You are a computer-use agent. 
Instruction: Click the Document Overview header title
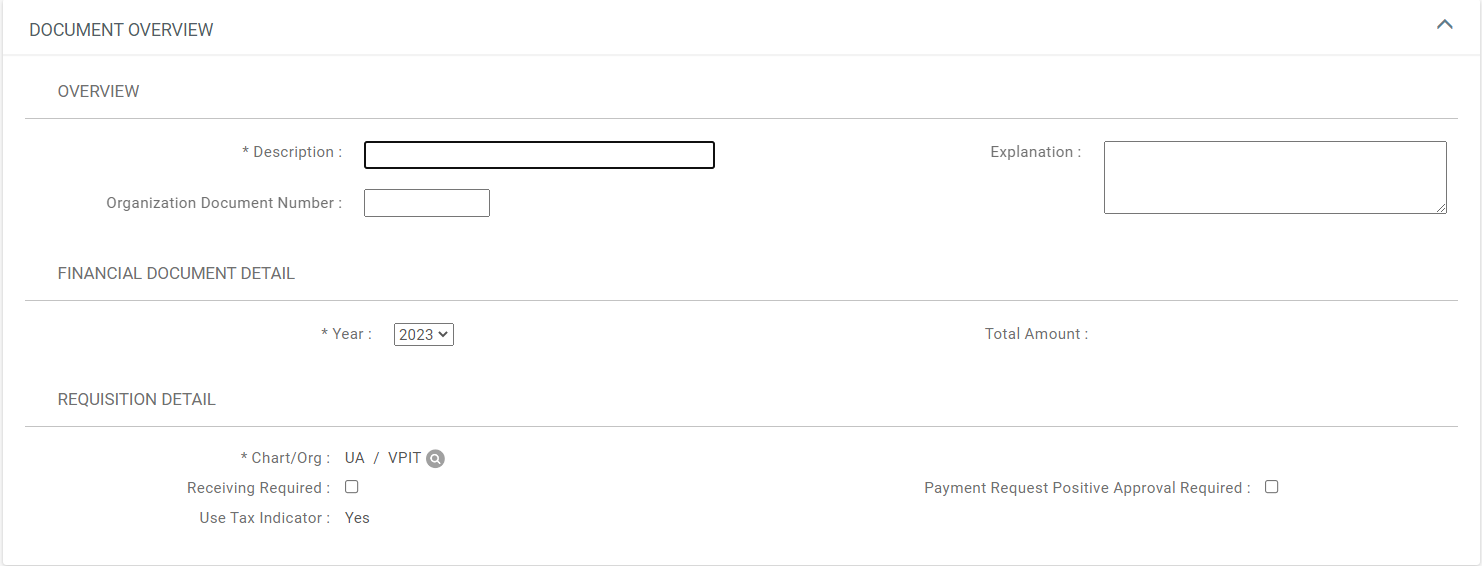(x=121, y=30)
